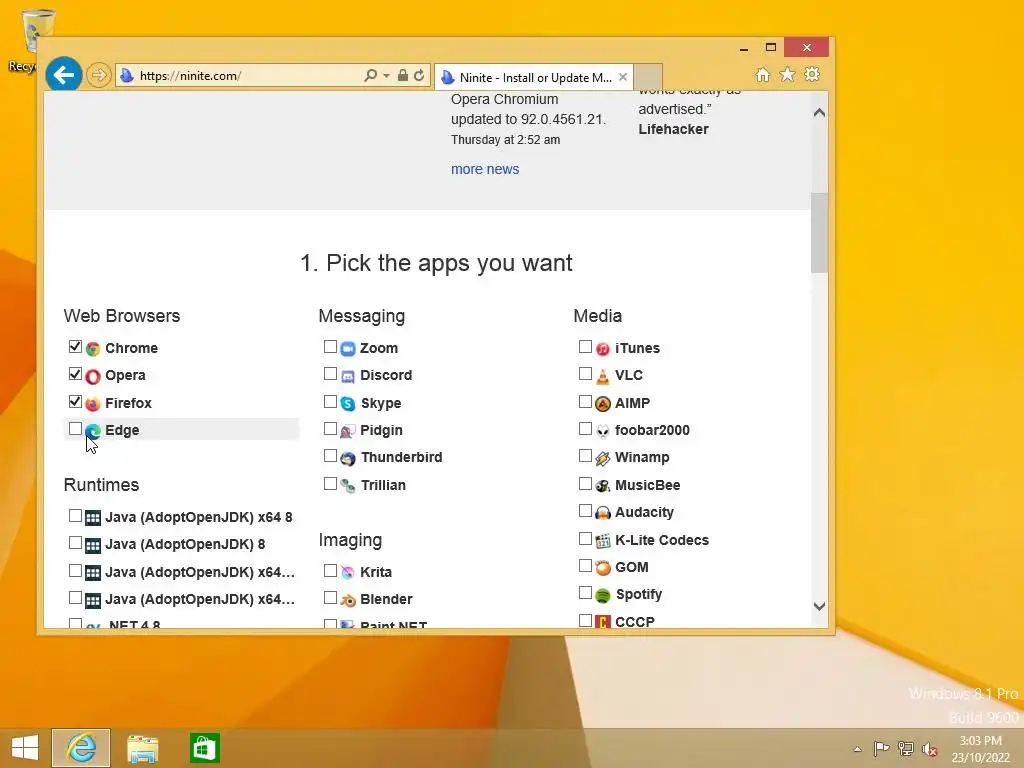Open Favorites star icon

[x=788, y=74]
